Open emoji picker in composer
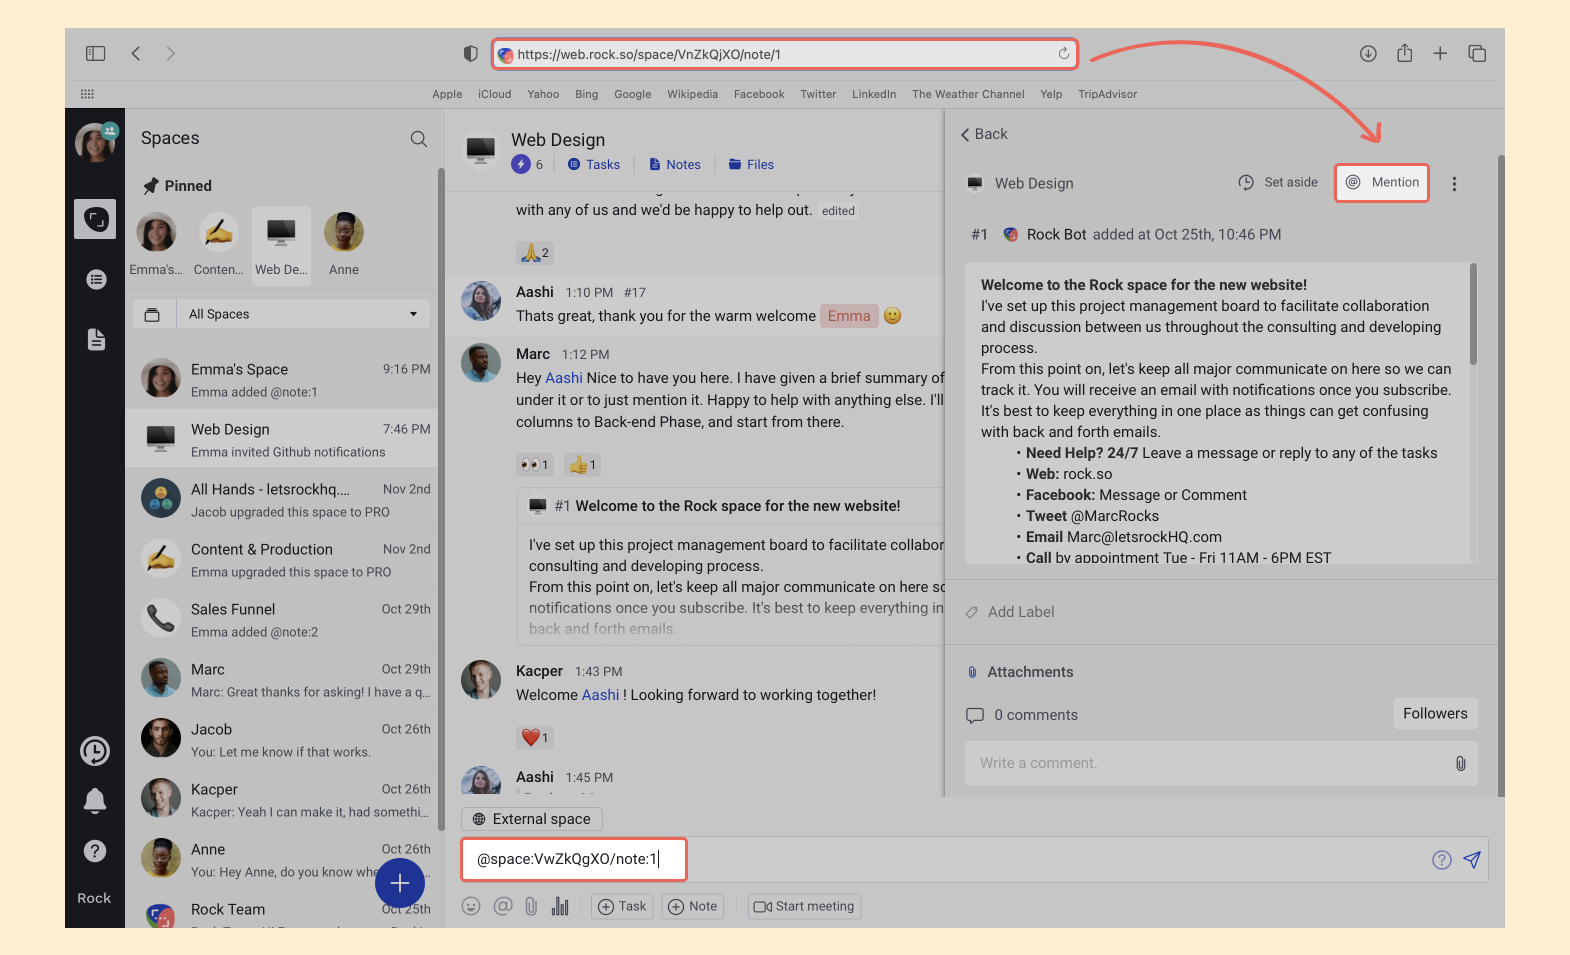The image size is (1570, 955). (x=471, y=906)
